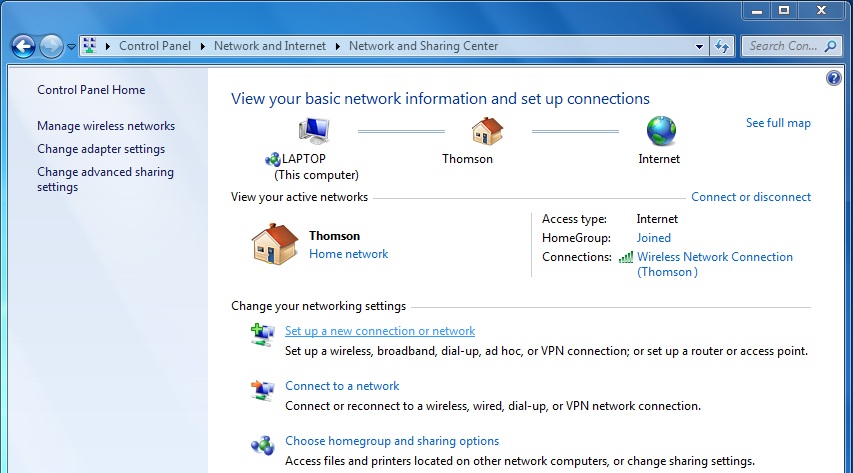
Task: Expand arrow after Control Panel breadcrumb
Action: 203,46
